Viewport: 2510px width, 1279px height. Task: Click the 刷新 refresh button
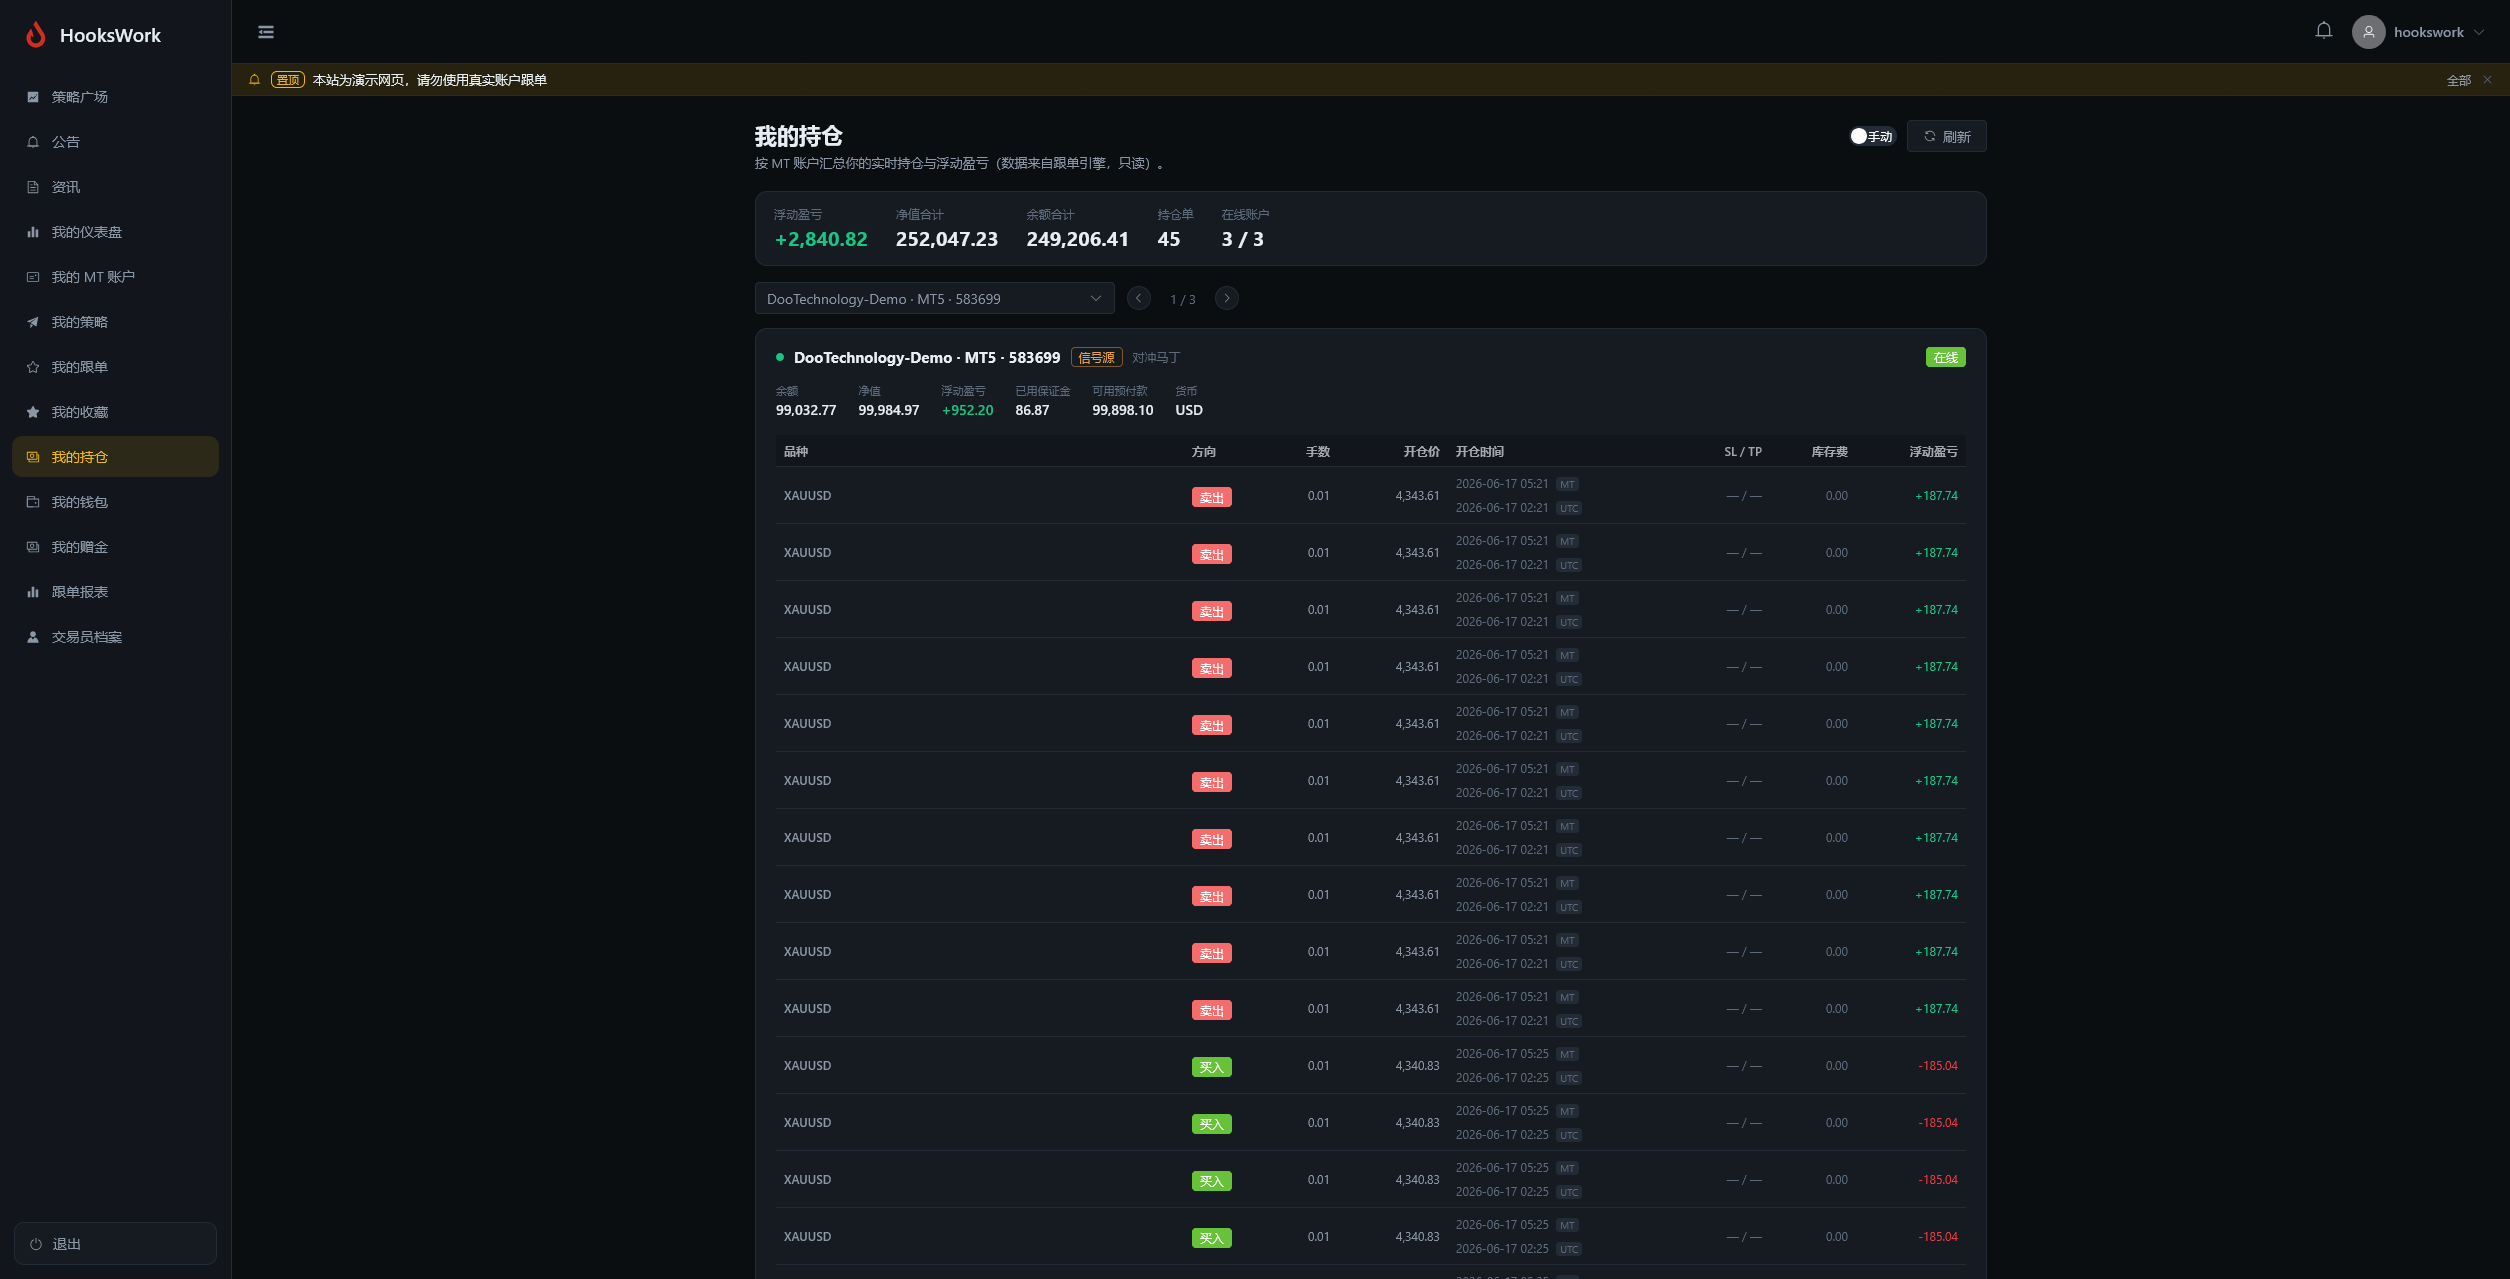[1946, 136]
